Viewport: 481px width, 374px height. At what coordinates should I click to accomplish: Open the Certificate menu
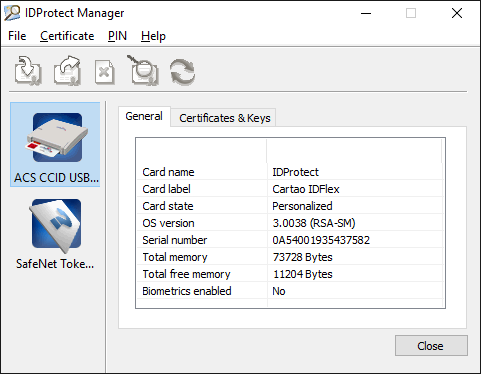pyautogui.click(x=67, y=36)
